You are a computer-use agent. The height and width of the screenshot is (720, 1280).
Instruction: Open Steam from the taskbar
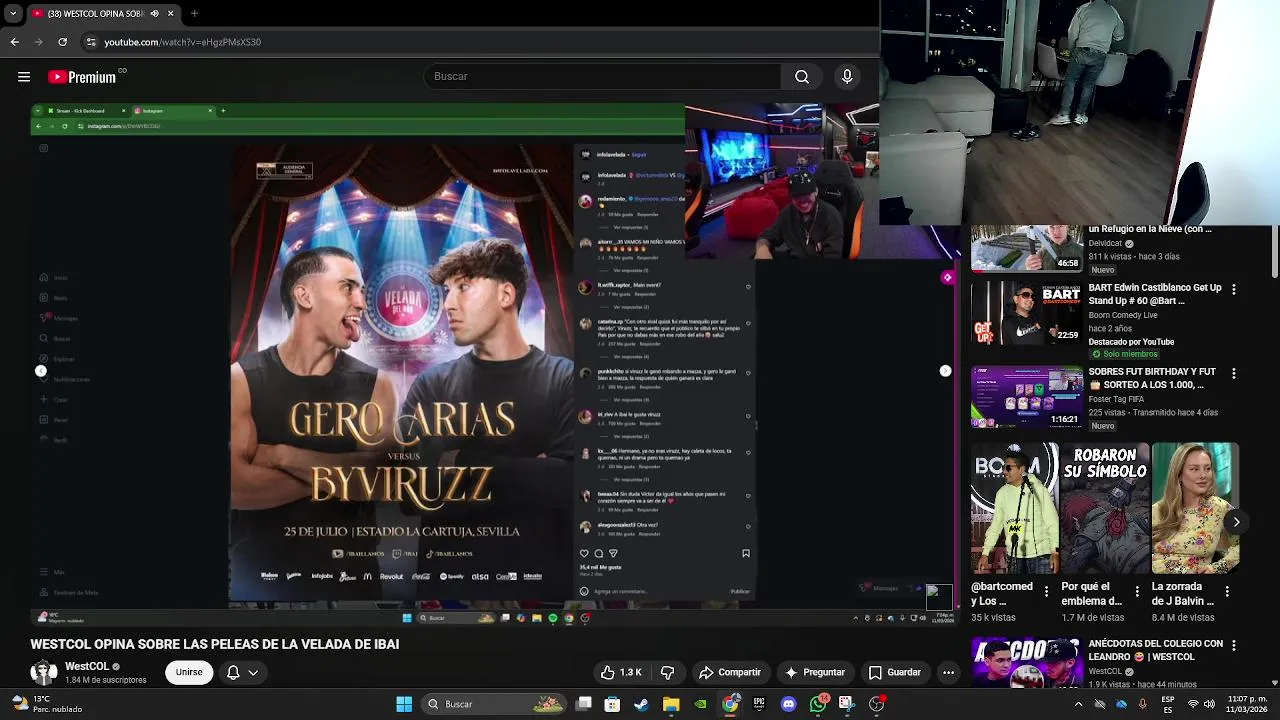641,704
